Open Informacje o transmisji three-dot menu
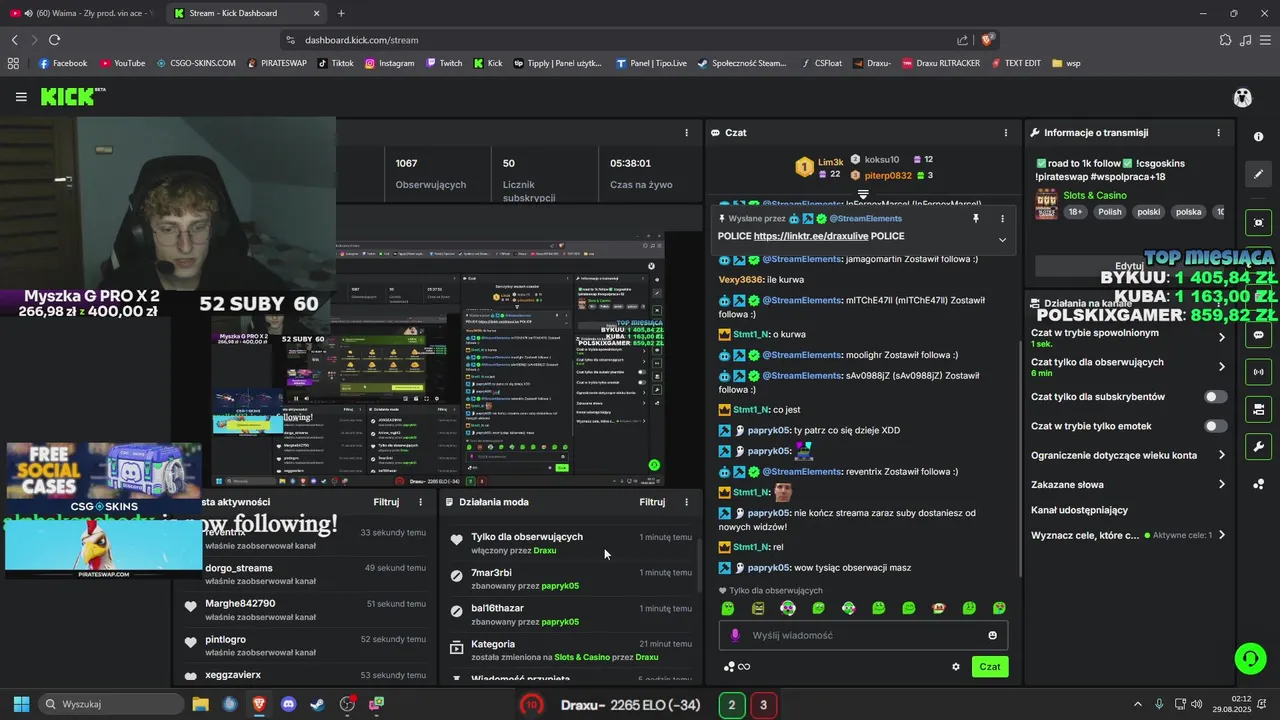1280x720 pixels. pos(1218,132)
